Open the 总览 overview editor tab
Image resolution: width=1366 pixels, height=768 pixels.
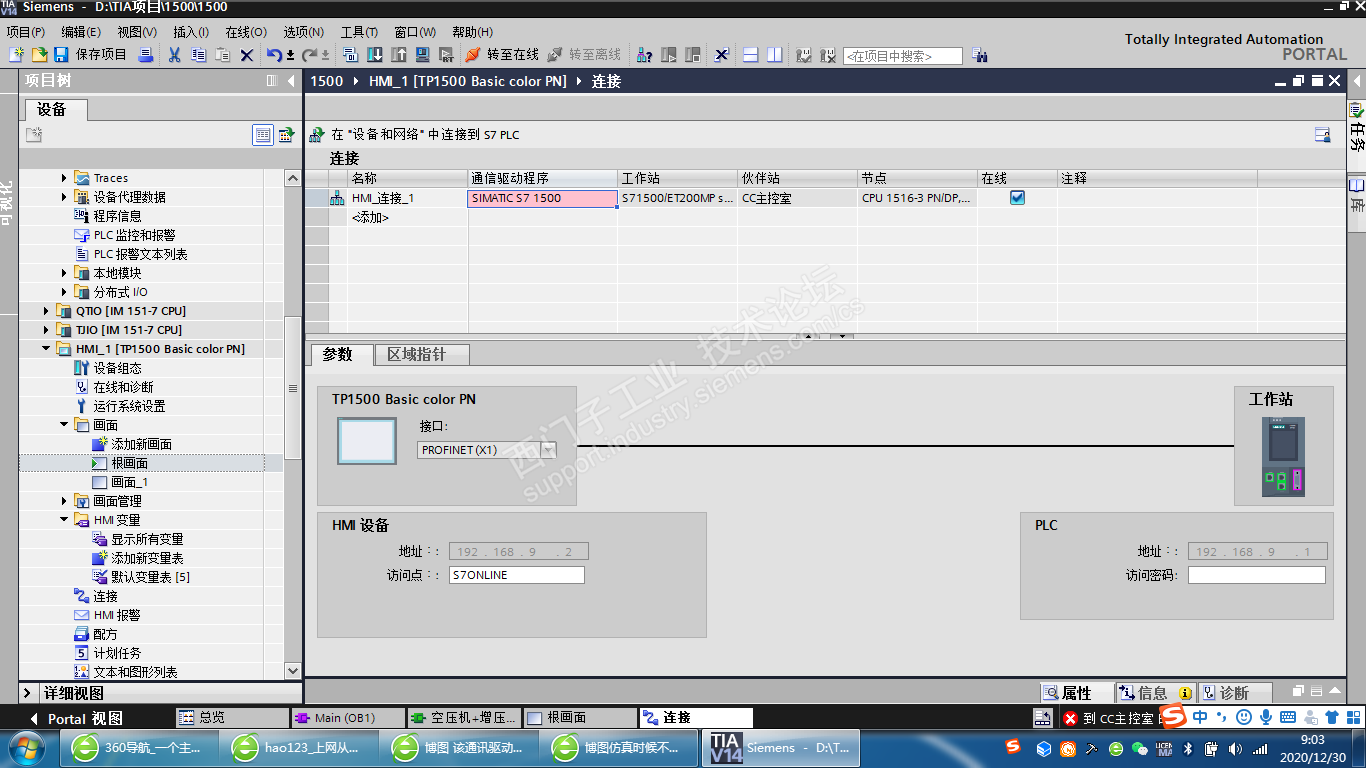[x=232, y=718]
